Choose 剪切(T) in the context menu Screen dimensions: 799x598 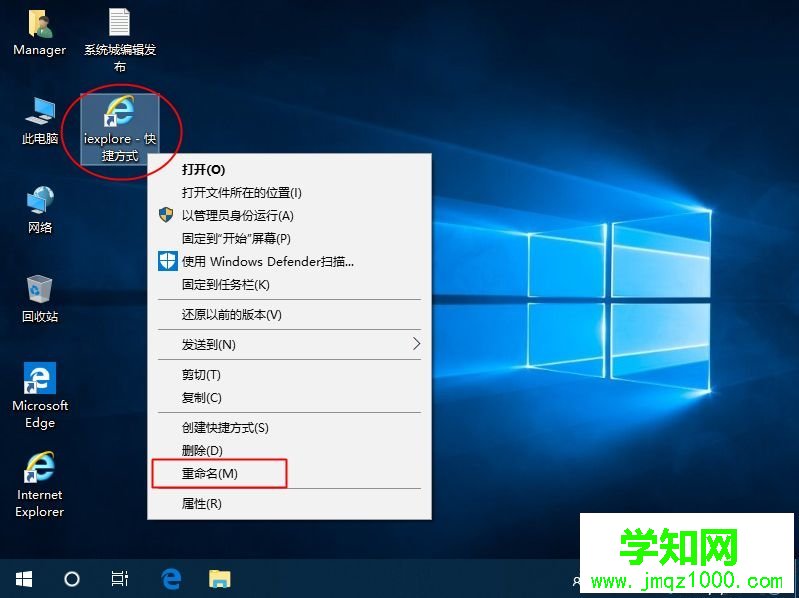point(289,374)
